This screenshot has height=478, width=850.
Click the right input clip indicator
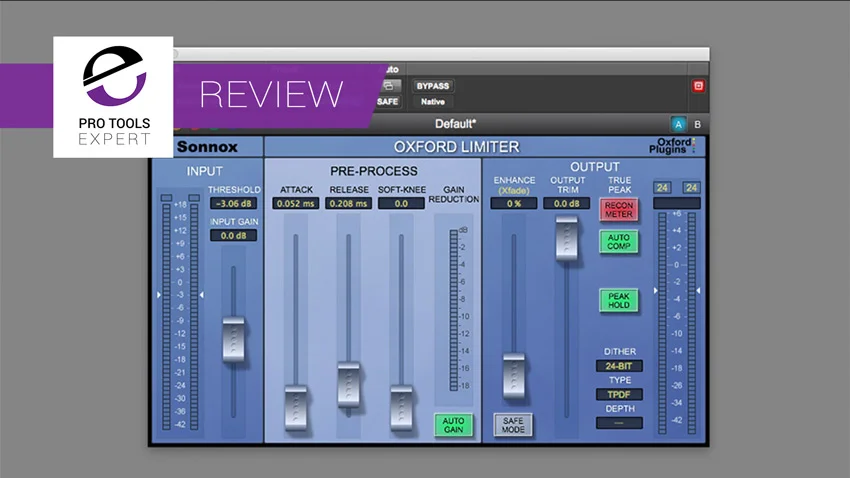click(194, 198)
